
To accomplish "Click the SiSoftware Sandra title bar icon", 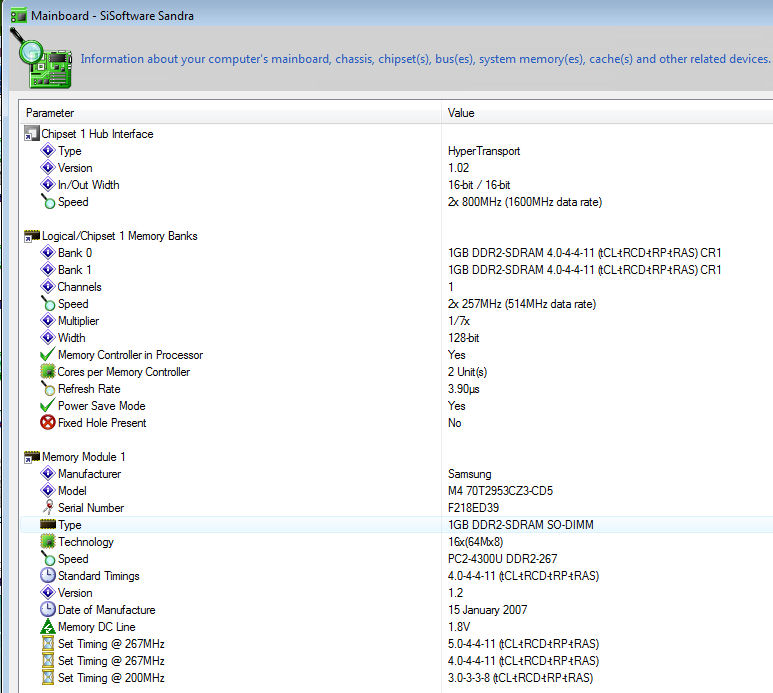I will (x=18, y=16).
